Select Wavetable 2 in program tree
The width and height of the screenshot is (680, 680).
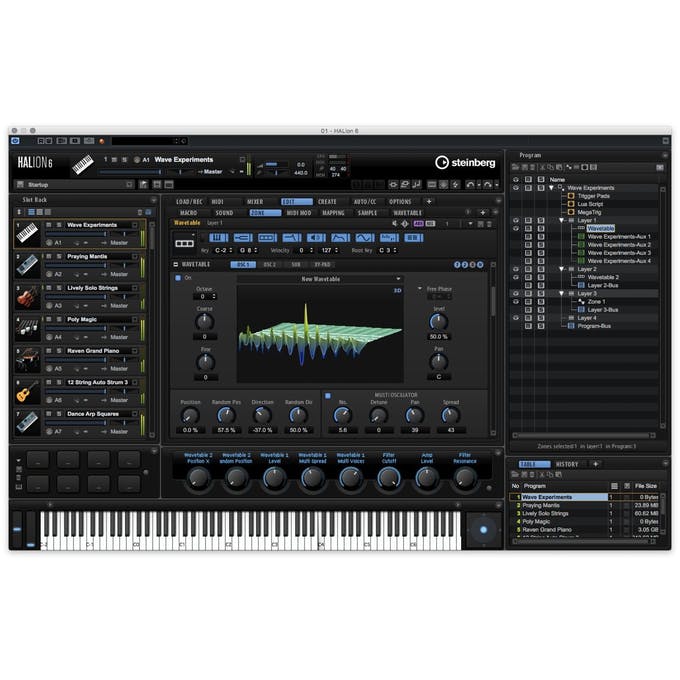pos(603,277)
